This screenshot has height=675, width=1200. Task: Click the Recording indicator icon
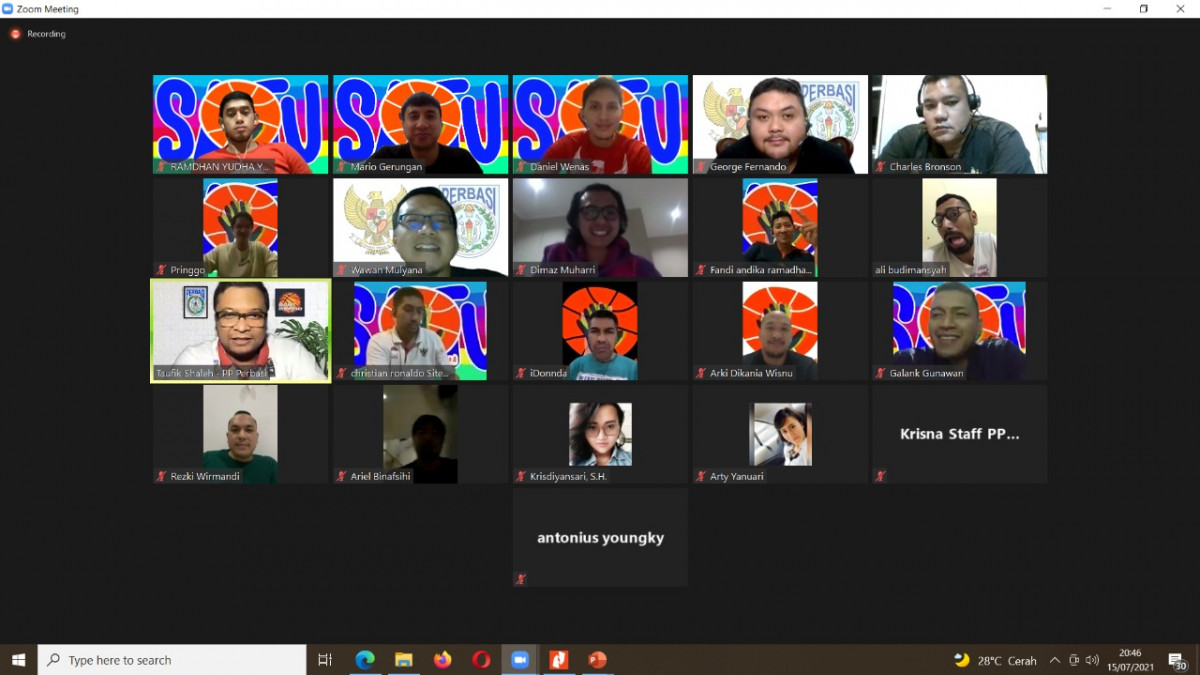point(15,34)
